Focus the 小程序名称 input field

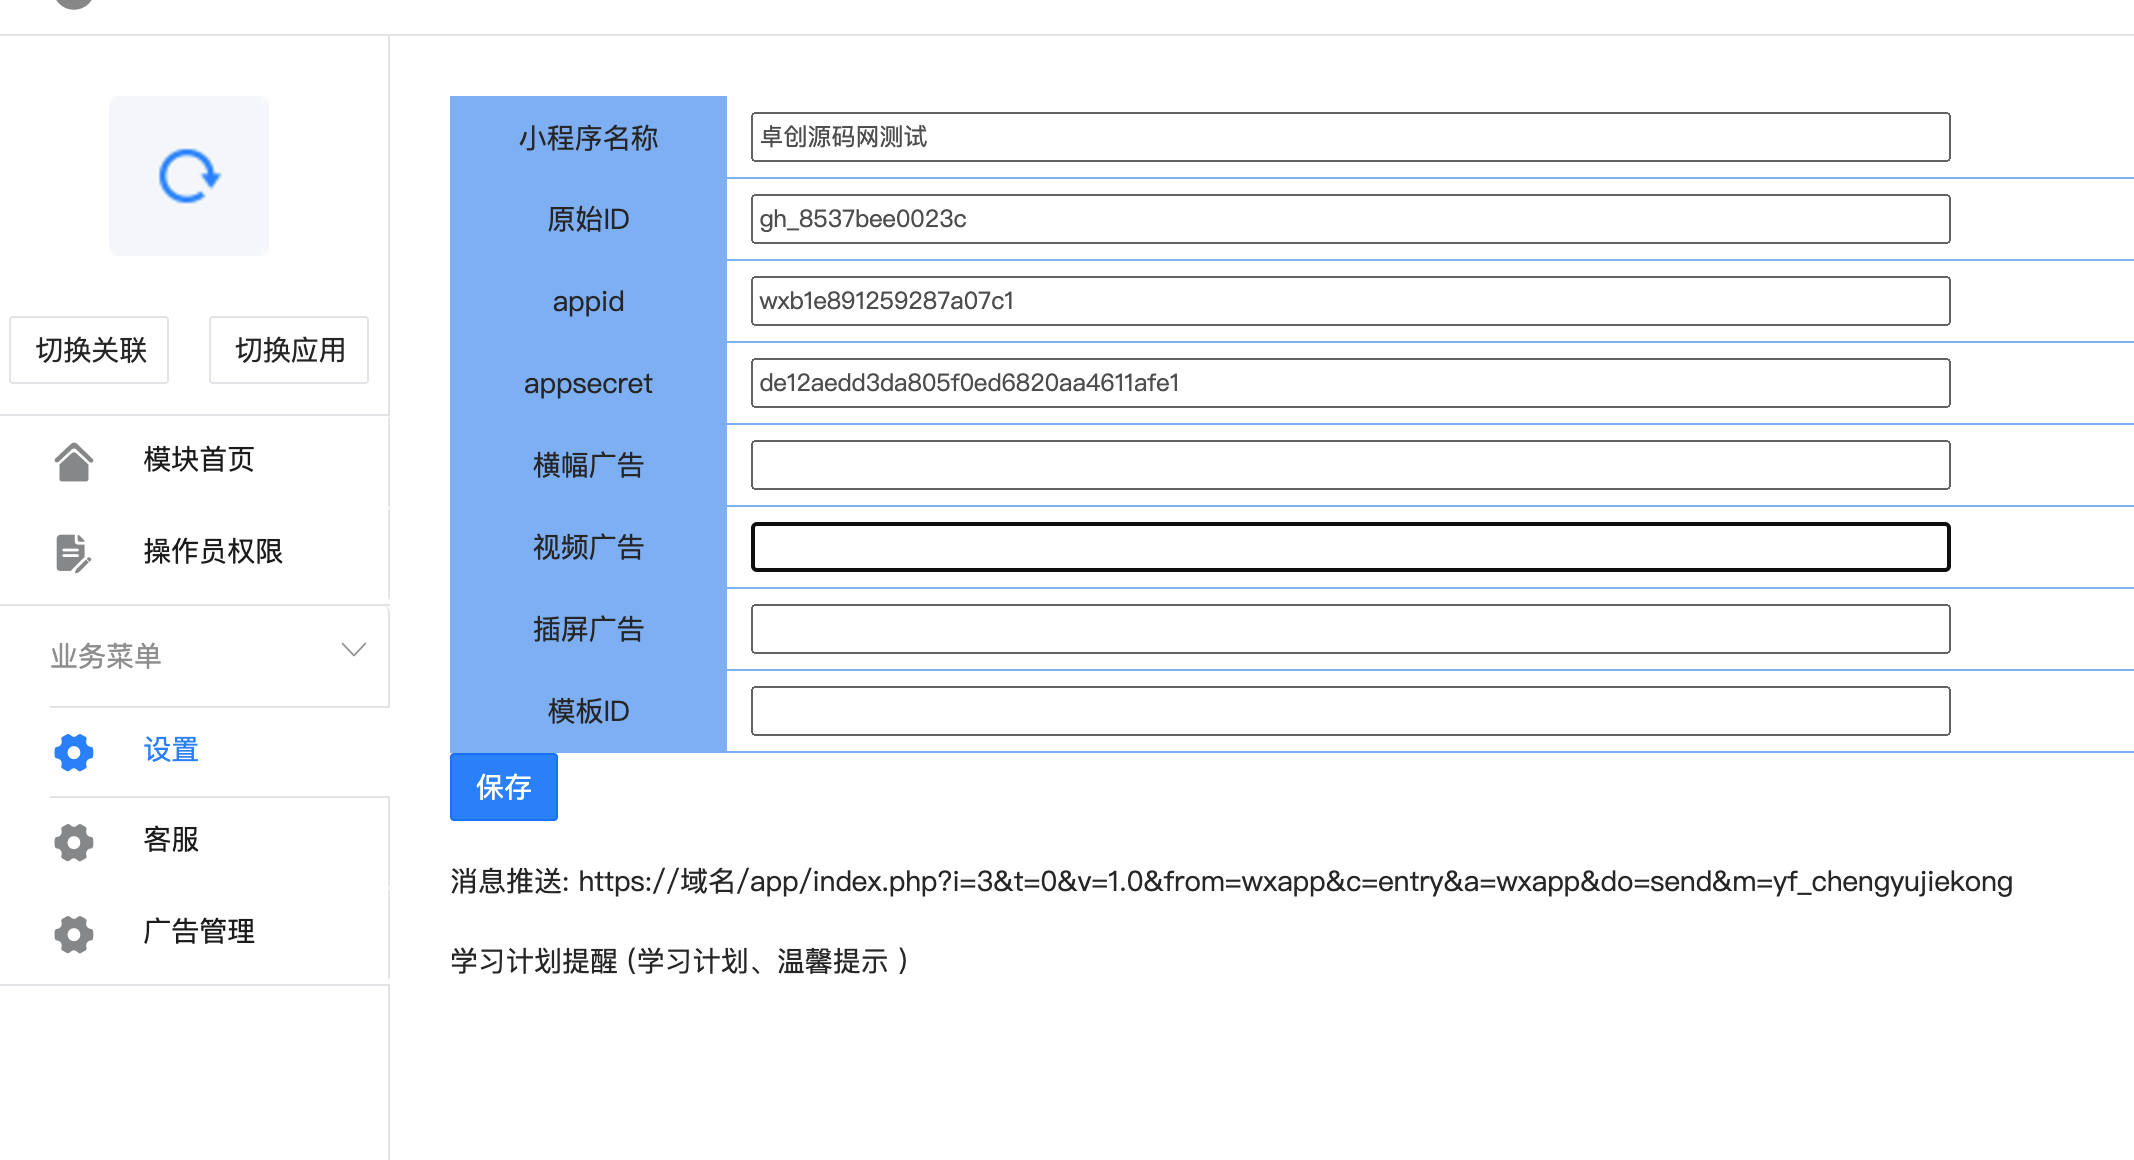point(1350,137)
